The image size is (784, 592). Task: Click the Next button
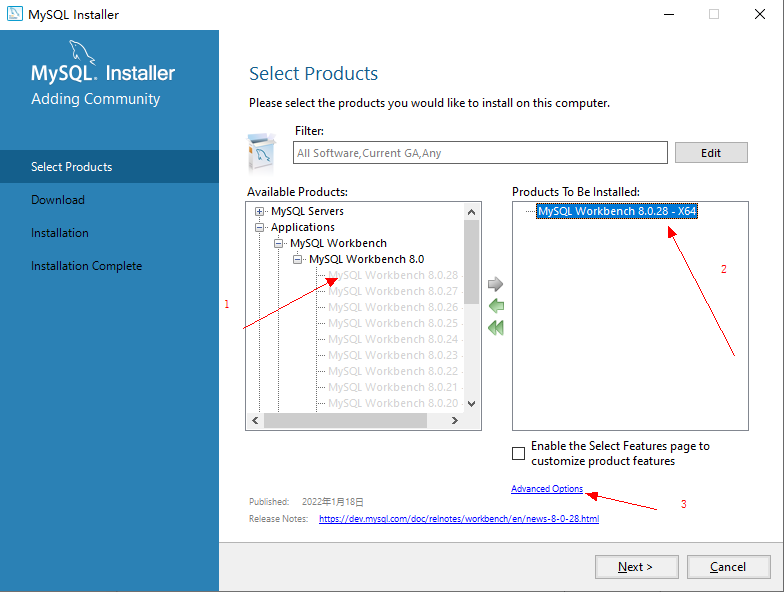tap(636, 566)
